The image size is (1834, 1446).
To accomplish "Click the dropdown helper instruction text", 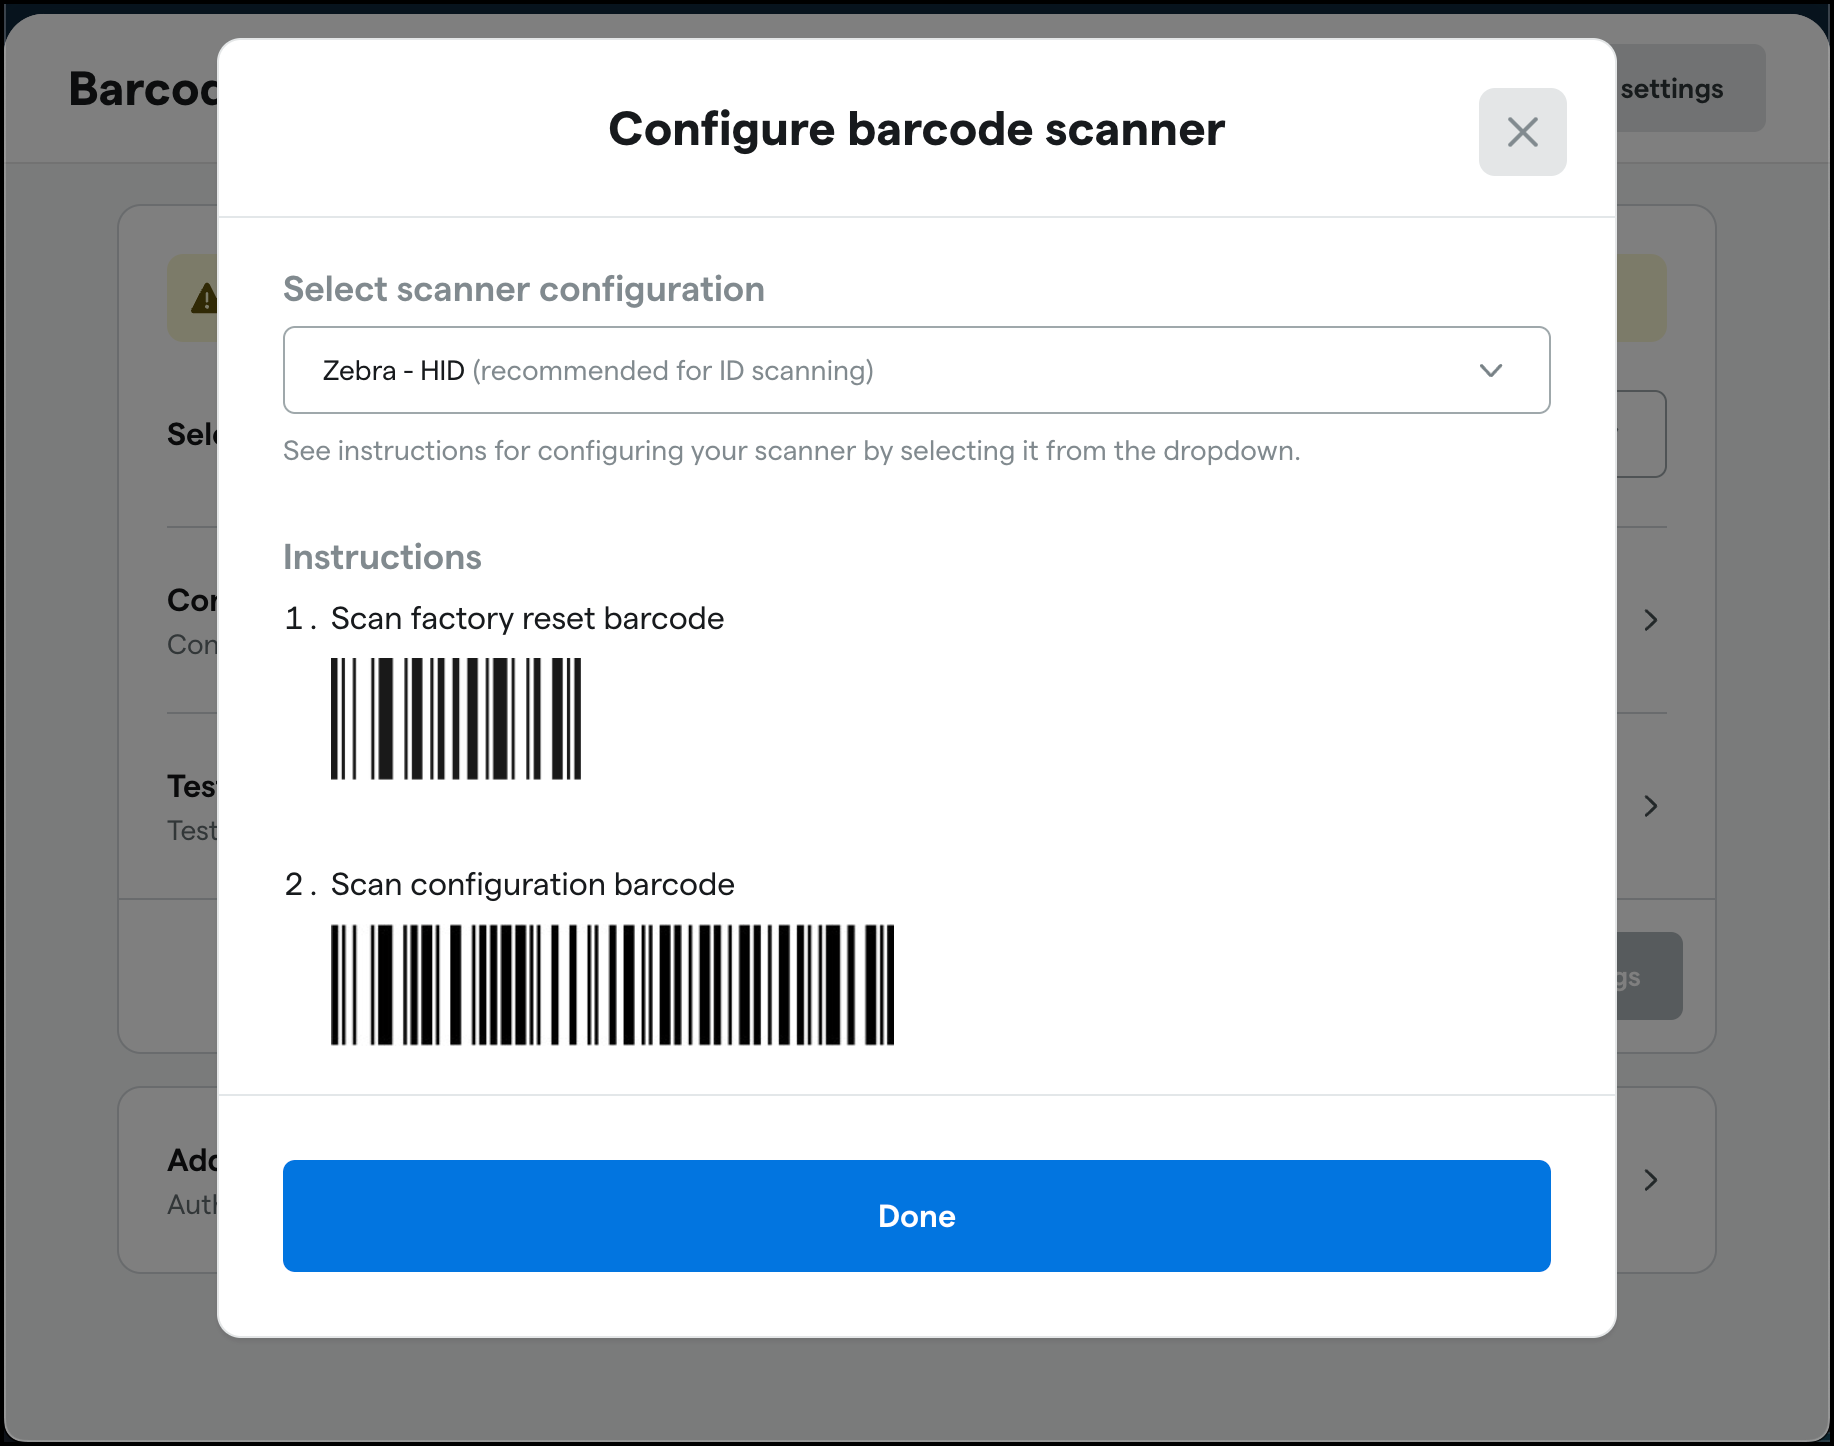I will [x=791, y=451].
